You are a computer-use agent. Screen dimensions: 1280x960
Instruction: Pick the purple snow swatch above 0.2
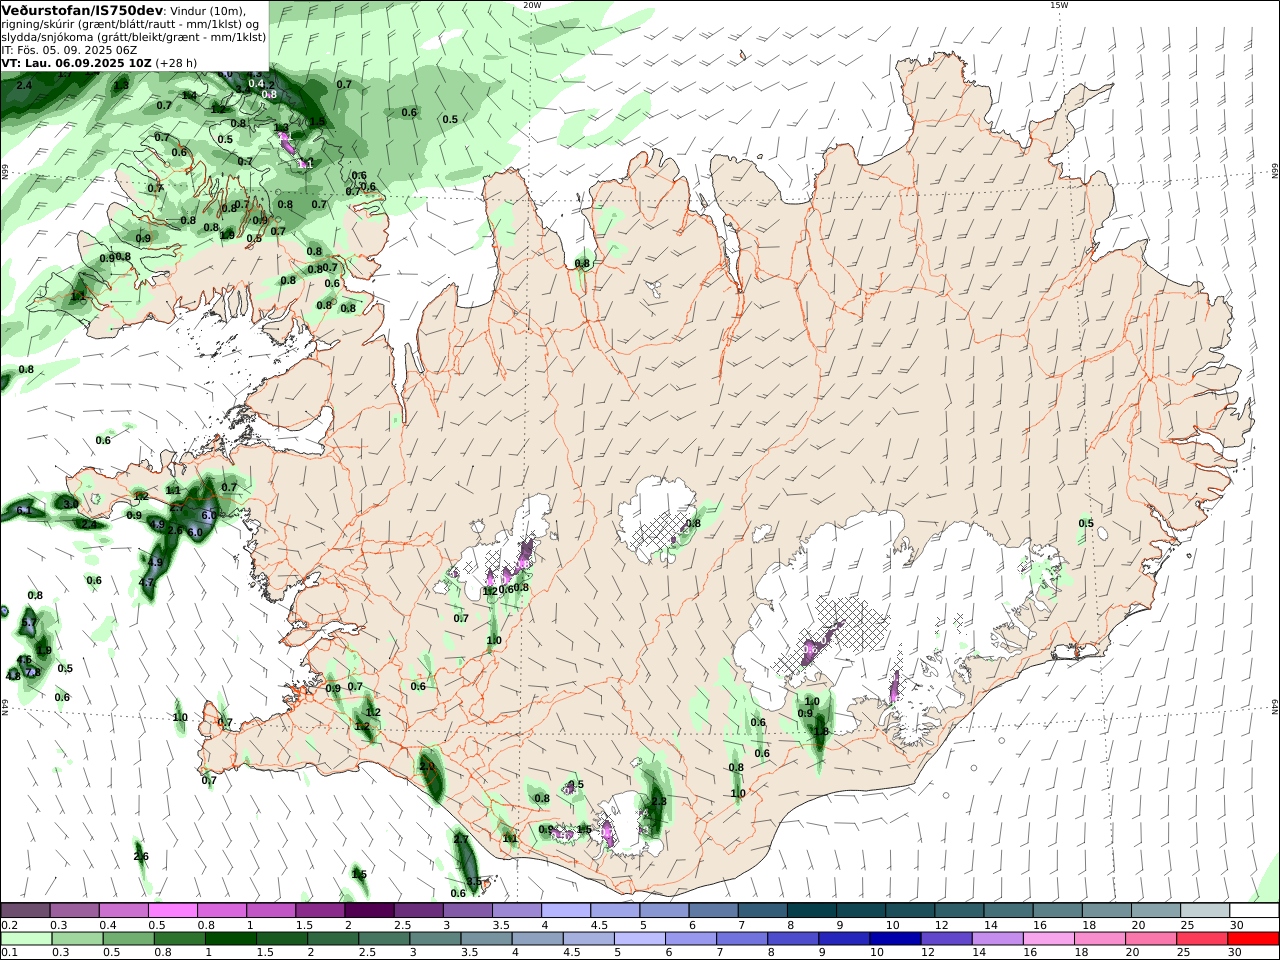(x=25, y=910)
